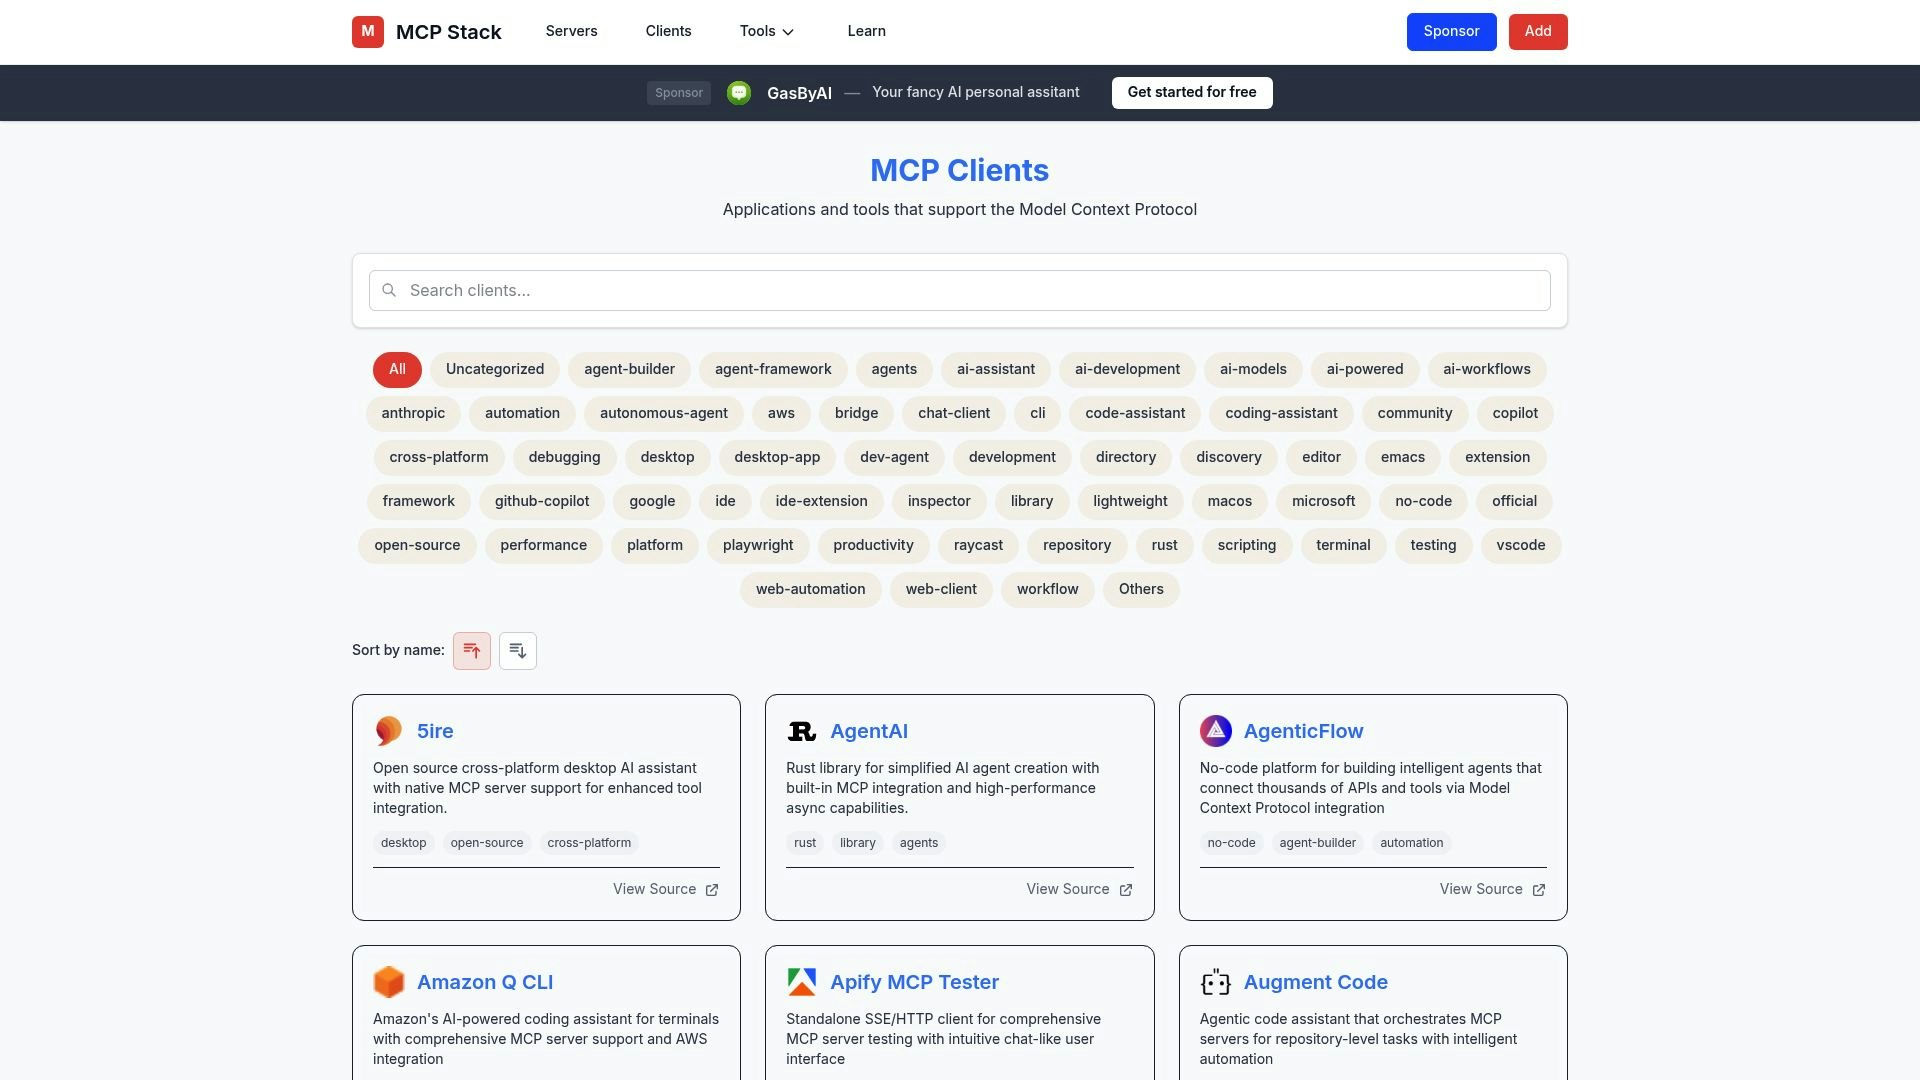Open the Augment Code title link

[x=1315, y=982]
